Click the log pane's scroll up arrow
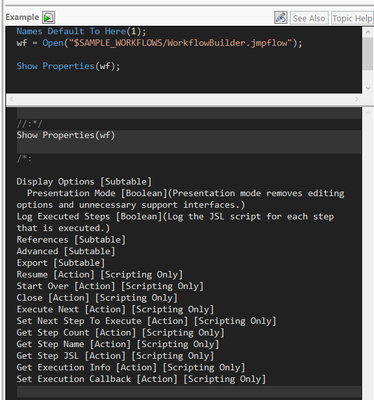This screenshot has height=400, width=374. (368, 113)
